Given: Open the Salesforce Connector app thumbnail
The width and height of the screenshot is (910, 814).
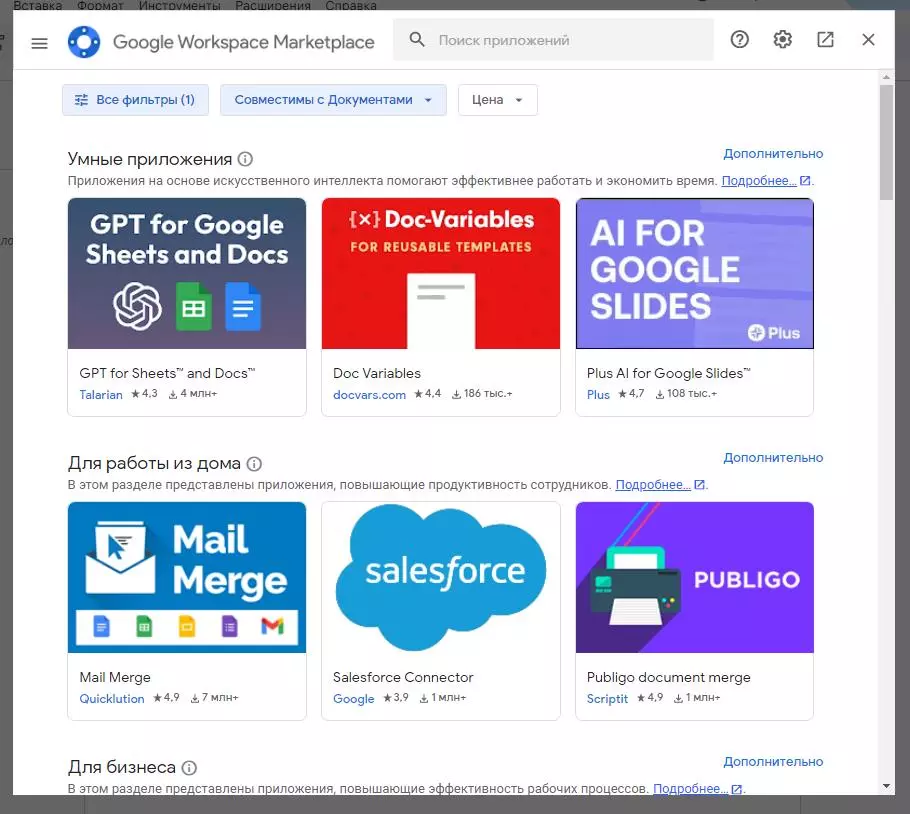Looking at the screenshot, I should pos(440,577).
